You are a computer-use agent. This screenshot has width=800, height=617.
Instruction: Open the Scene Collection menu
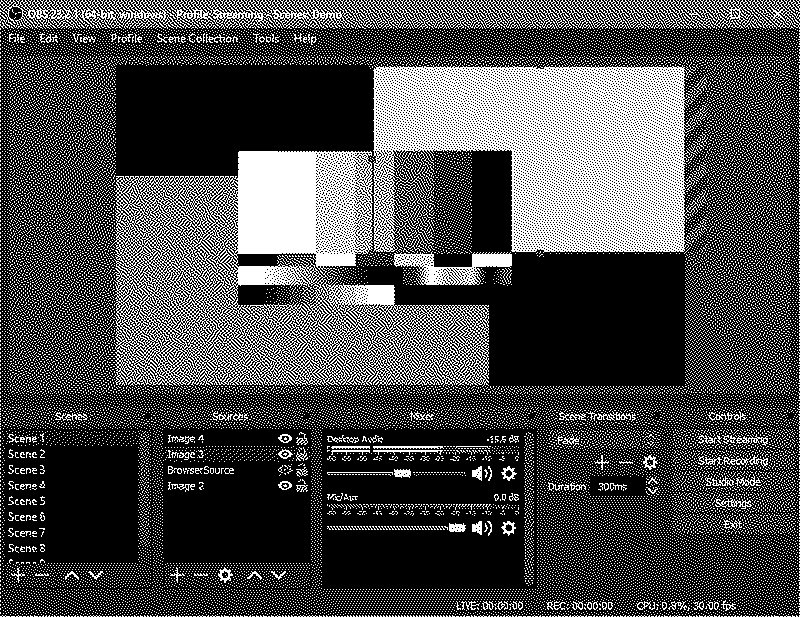tap(197, 38)
